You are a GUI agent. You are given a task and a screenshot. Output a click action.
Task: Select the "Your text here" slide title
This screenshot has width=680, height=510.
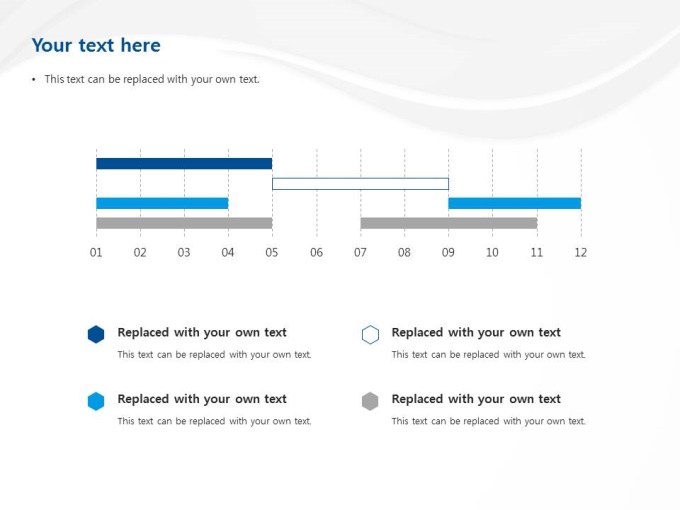[x=96, y=45]
